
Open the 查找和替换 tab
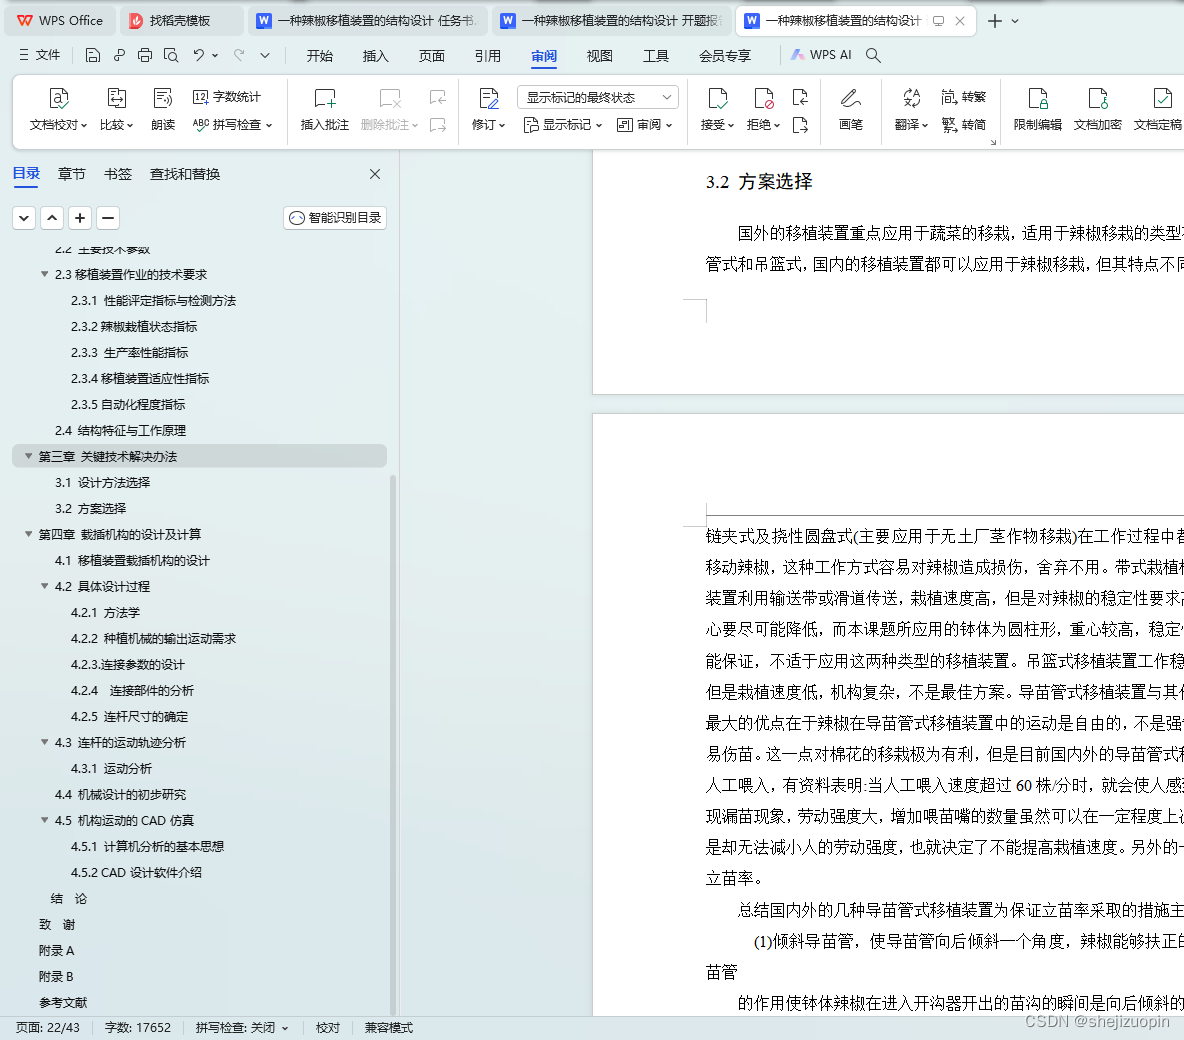click(x=185, y=174)
